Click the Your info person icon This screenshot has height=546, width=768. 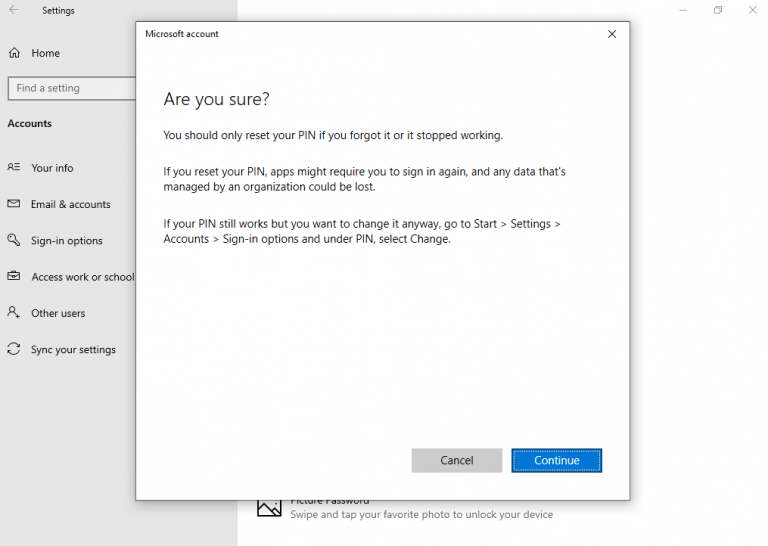point(14,167)
